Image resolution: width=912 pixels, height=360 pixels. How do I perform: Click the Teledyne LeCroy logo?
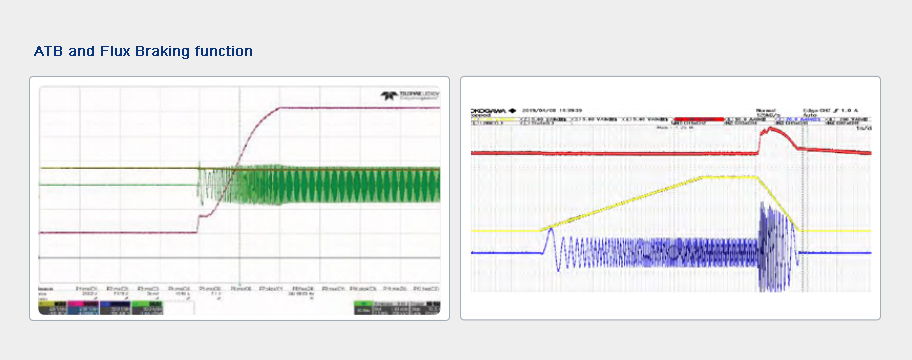point(410,95)
